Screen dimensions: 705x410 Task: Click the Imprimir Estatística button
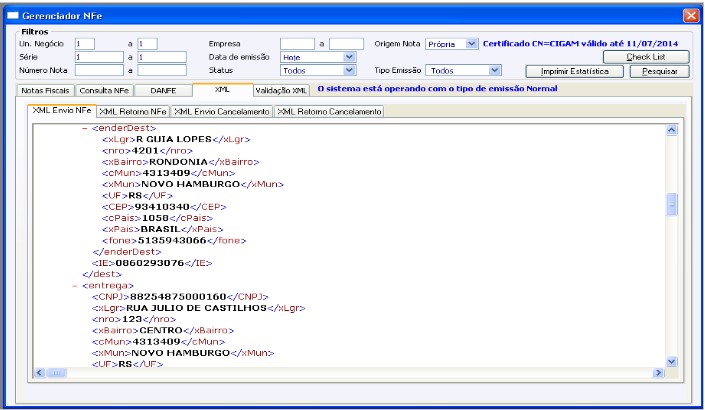[574, 71]
